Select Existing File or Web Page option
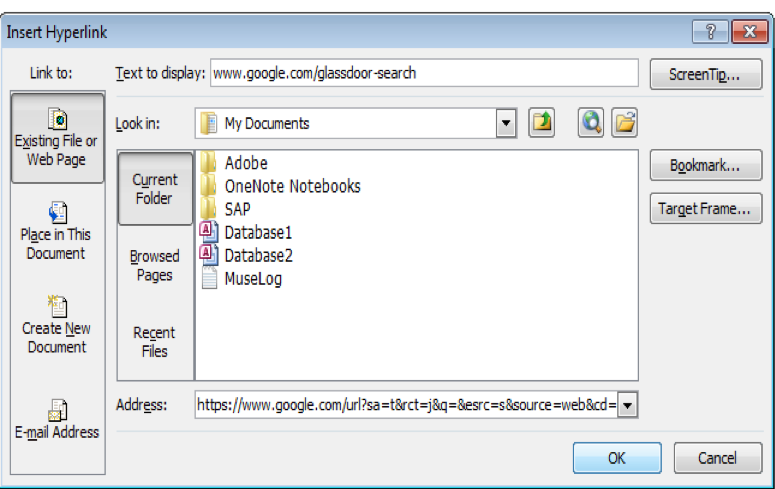 click(57, 138)
